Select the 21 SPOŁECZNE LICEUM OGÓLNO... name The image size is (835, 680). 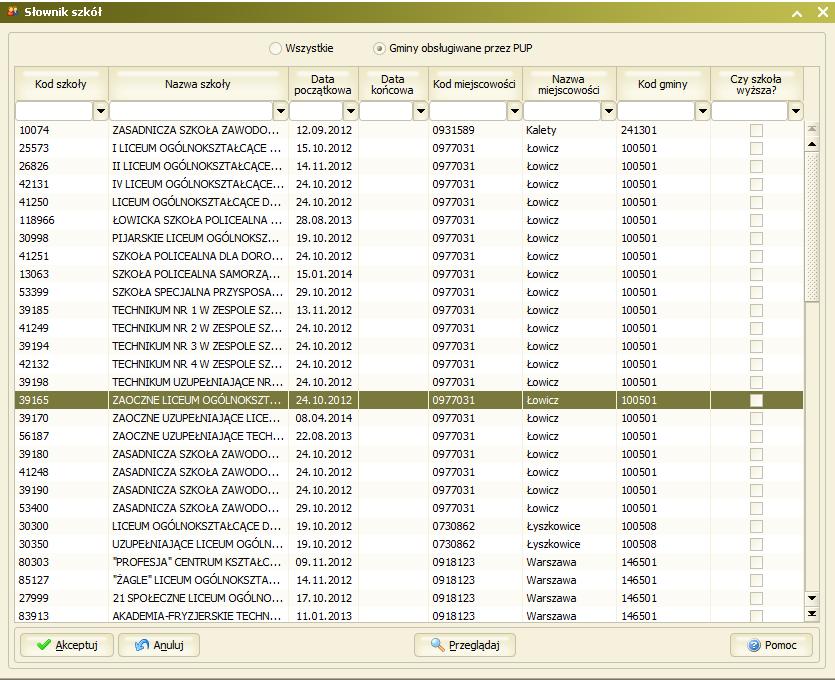point(197,599)
